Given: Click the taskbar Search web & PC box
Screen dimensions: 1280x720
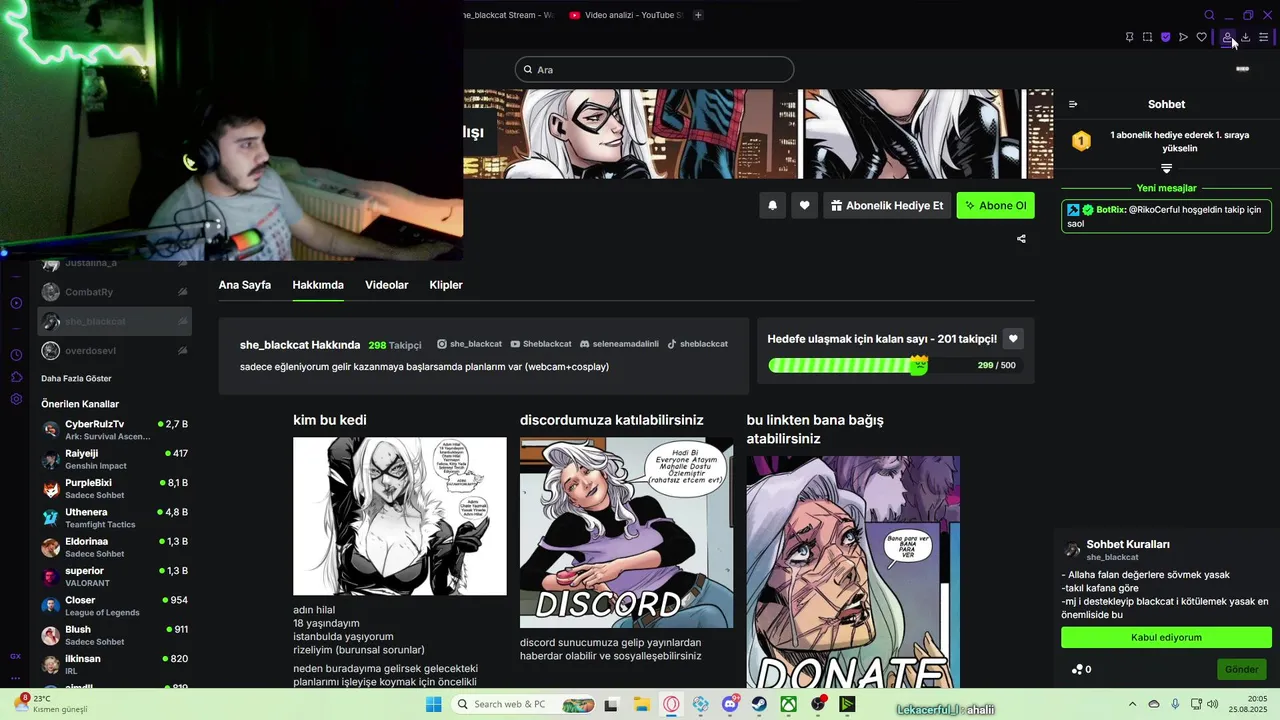Looking at the screenshot, I should pos(524,704).
